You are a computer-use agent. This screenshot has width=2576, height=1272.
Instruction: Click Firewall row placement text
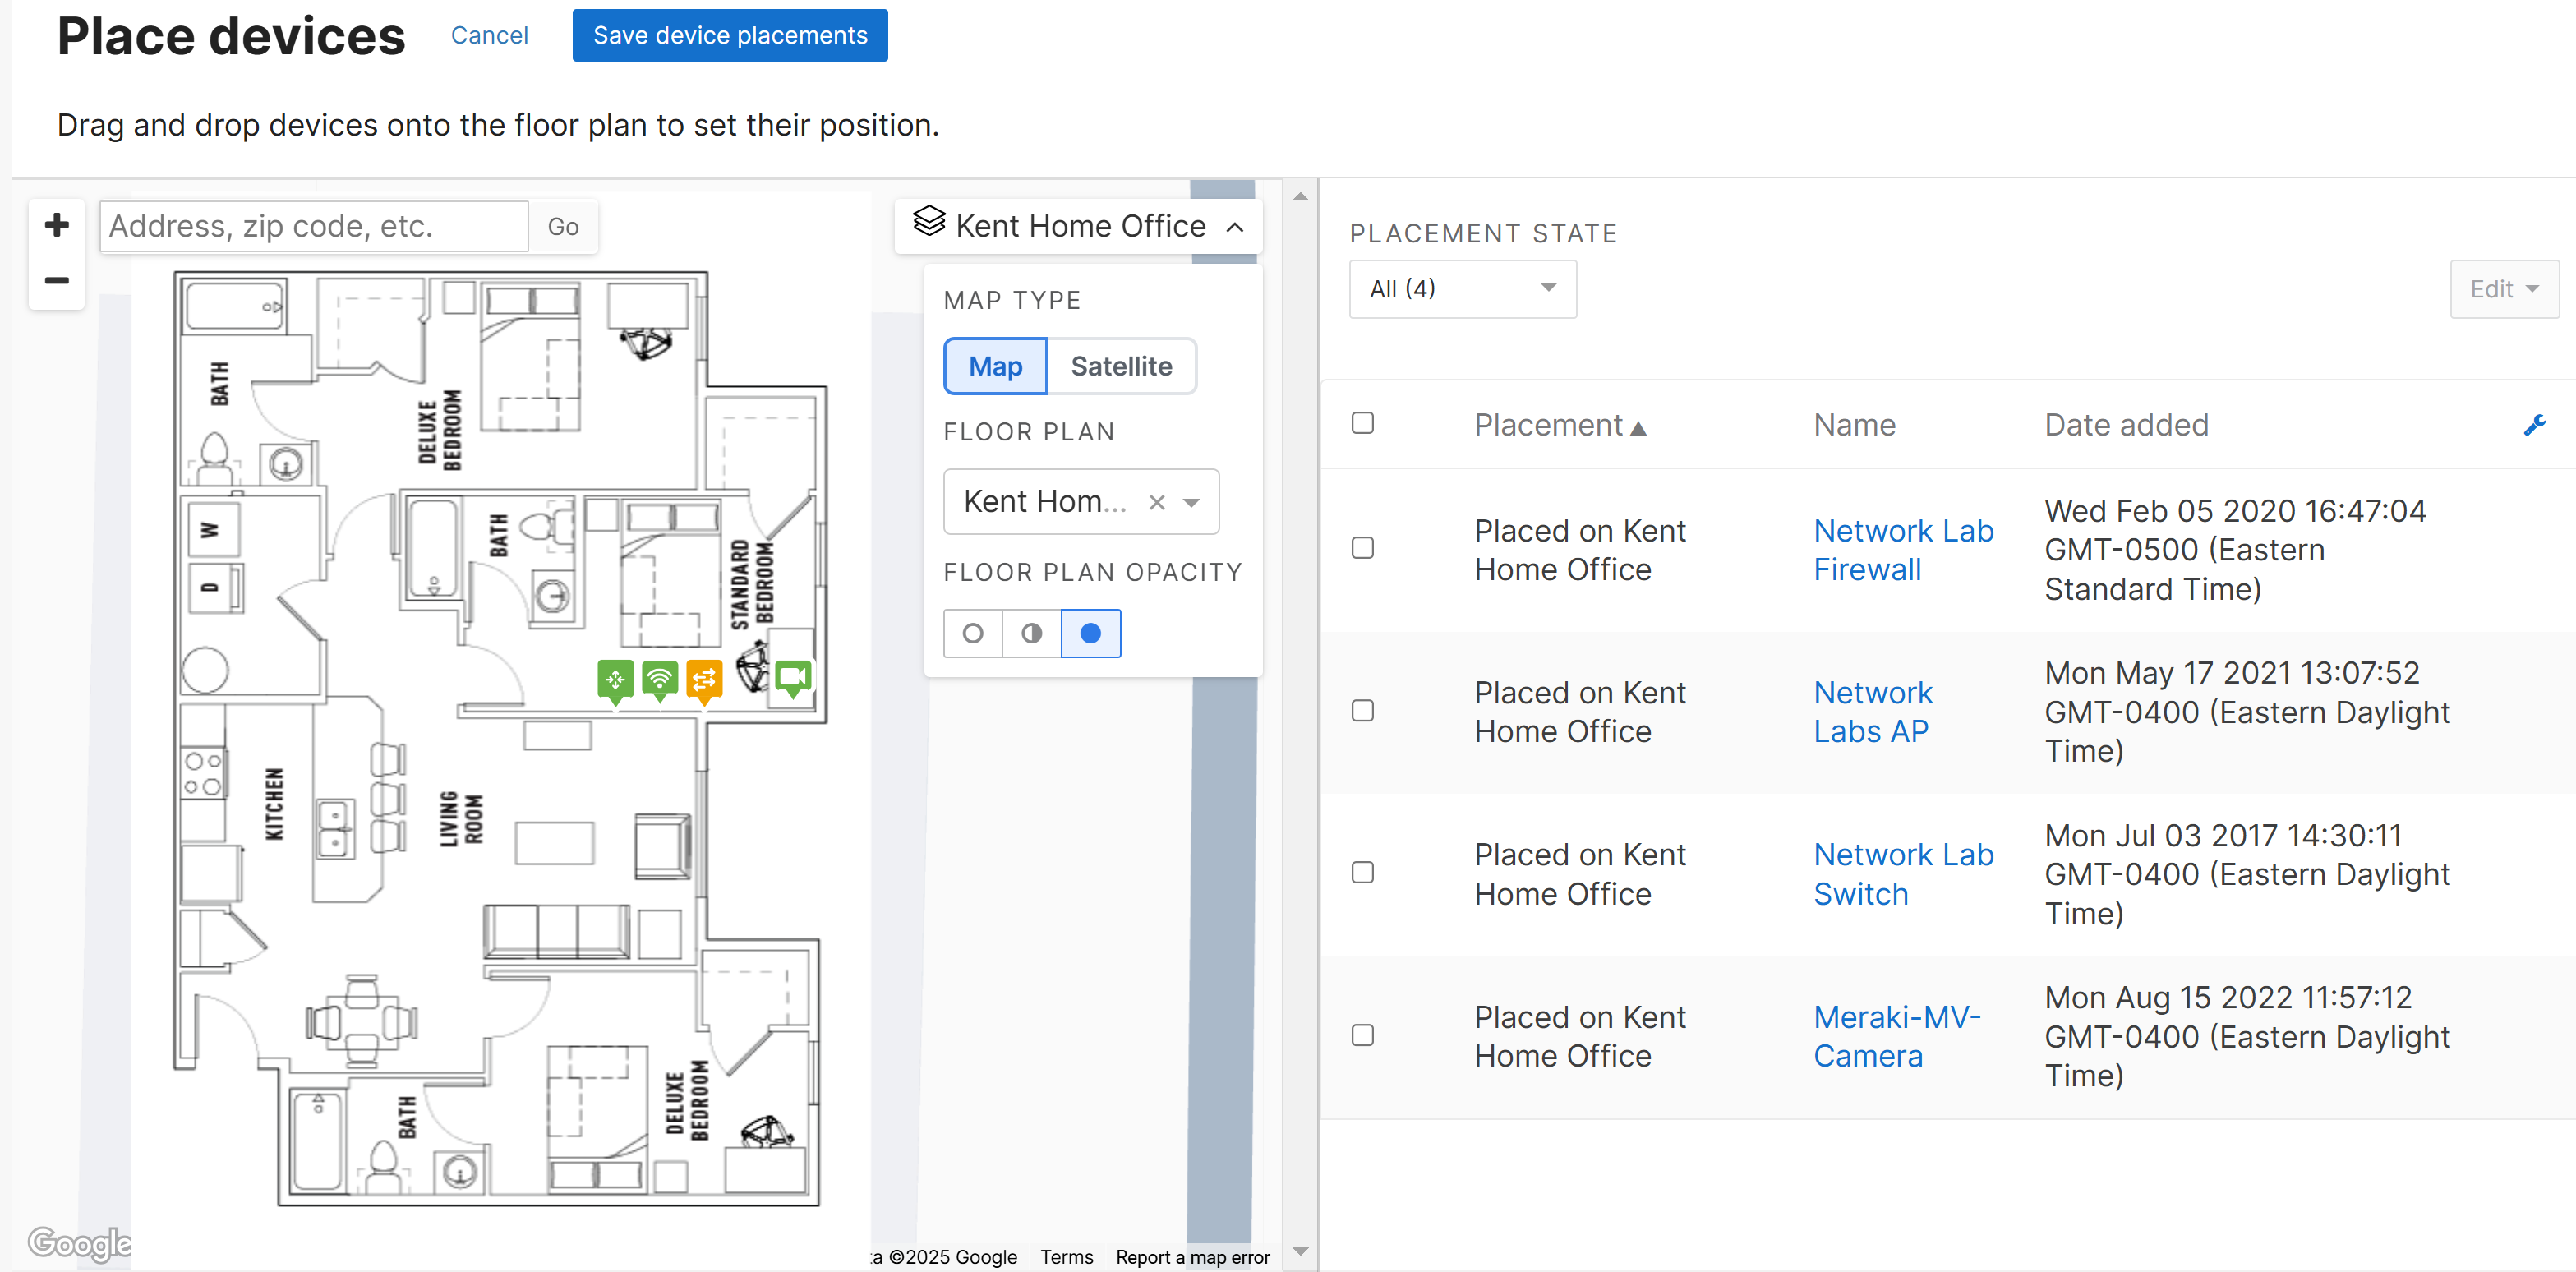pos(1580,550)
